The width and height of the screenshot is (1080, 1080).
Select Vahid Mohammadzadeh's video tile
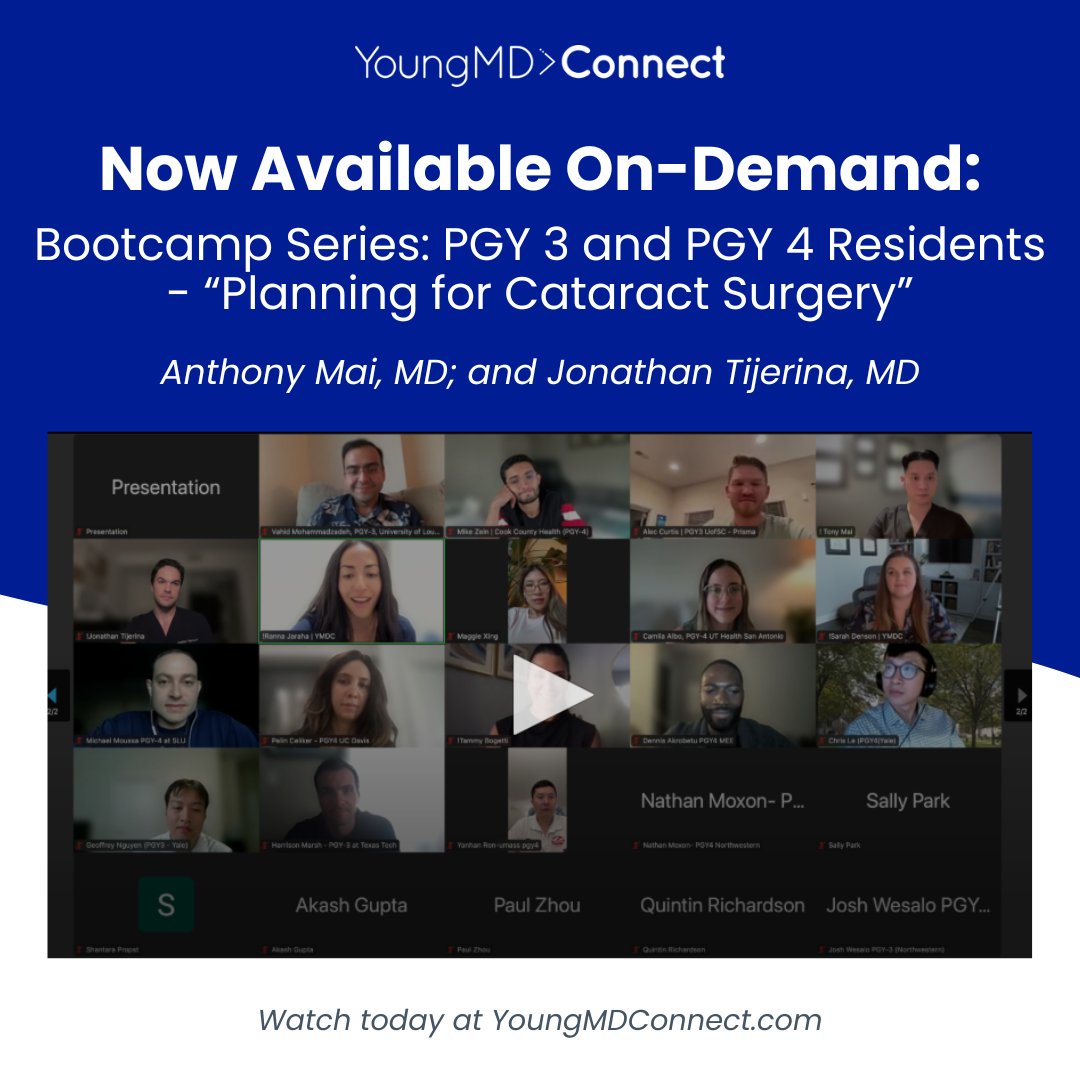pyautogui.click(x=351, y=486)
